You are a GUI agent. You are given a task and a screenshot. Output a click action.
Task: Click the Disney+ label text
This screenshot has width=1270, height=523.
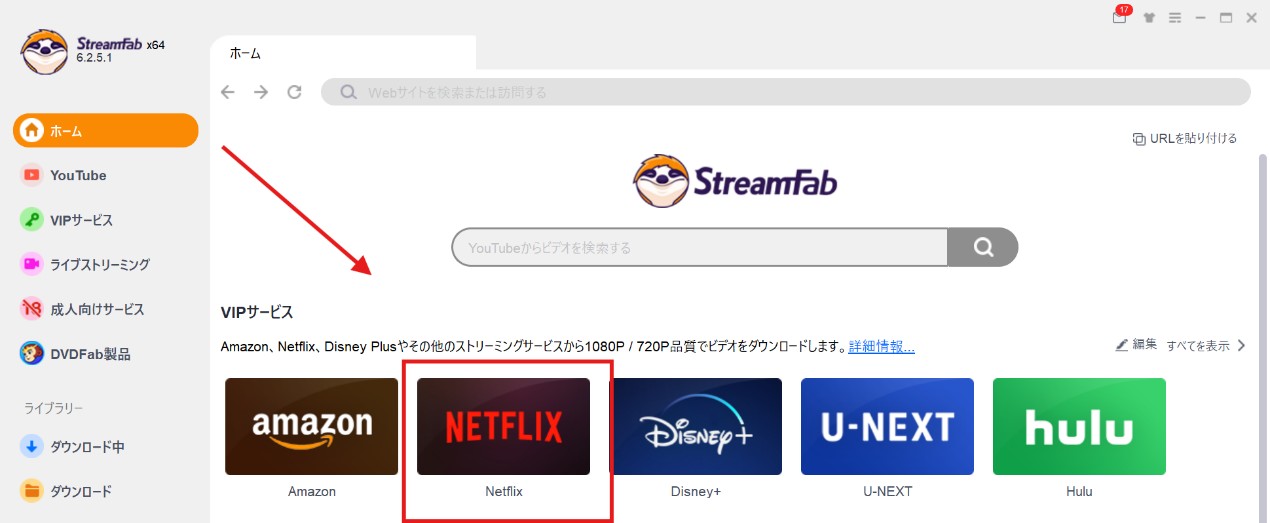point(696,491)
